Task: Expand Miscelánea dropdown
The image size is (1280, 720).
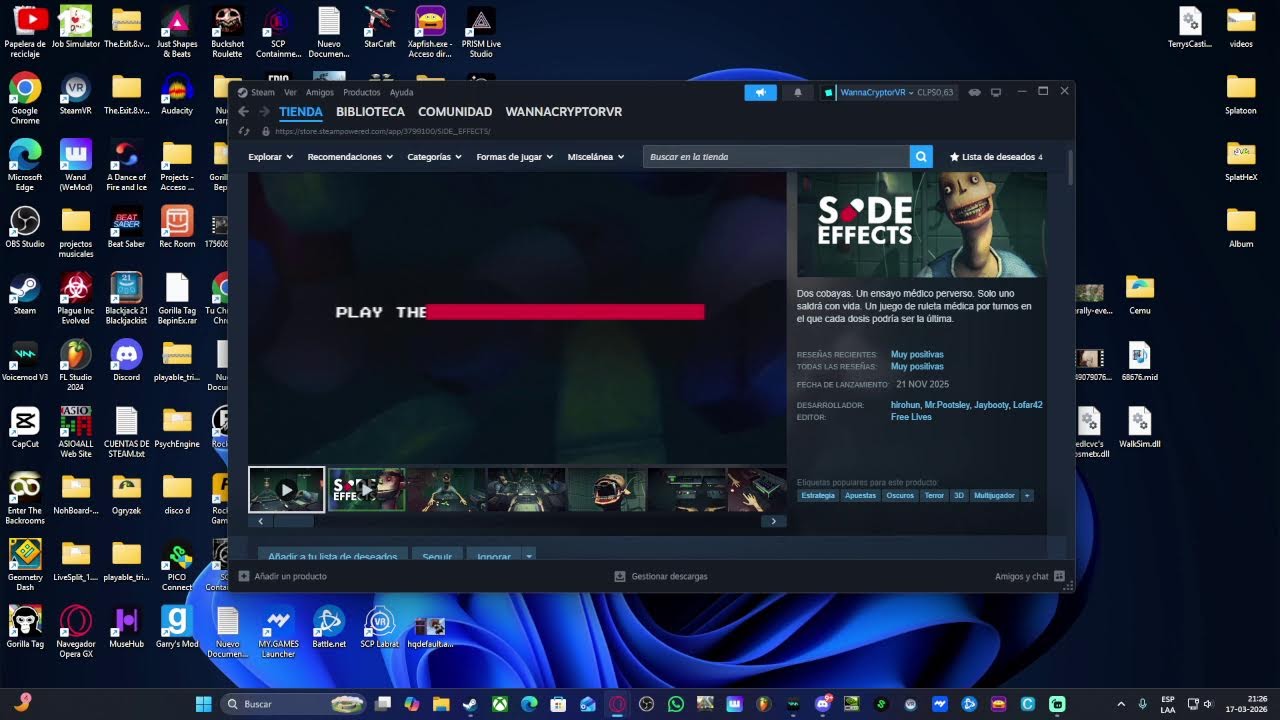Action: (596, 157)
